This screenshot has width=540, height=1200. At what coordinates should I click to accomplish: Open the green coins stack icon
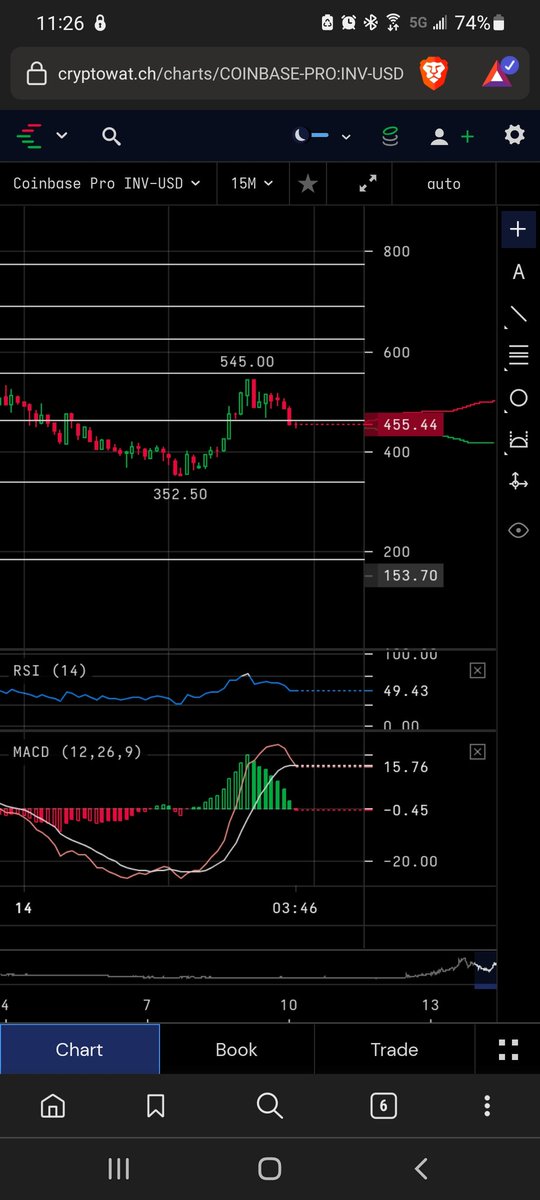pyautogui.click(x=391, y=136)
